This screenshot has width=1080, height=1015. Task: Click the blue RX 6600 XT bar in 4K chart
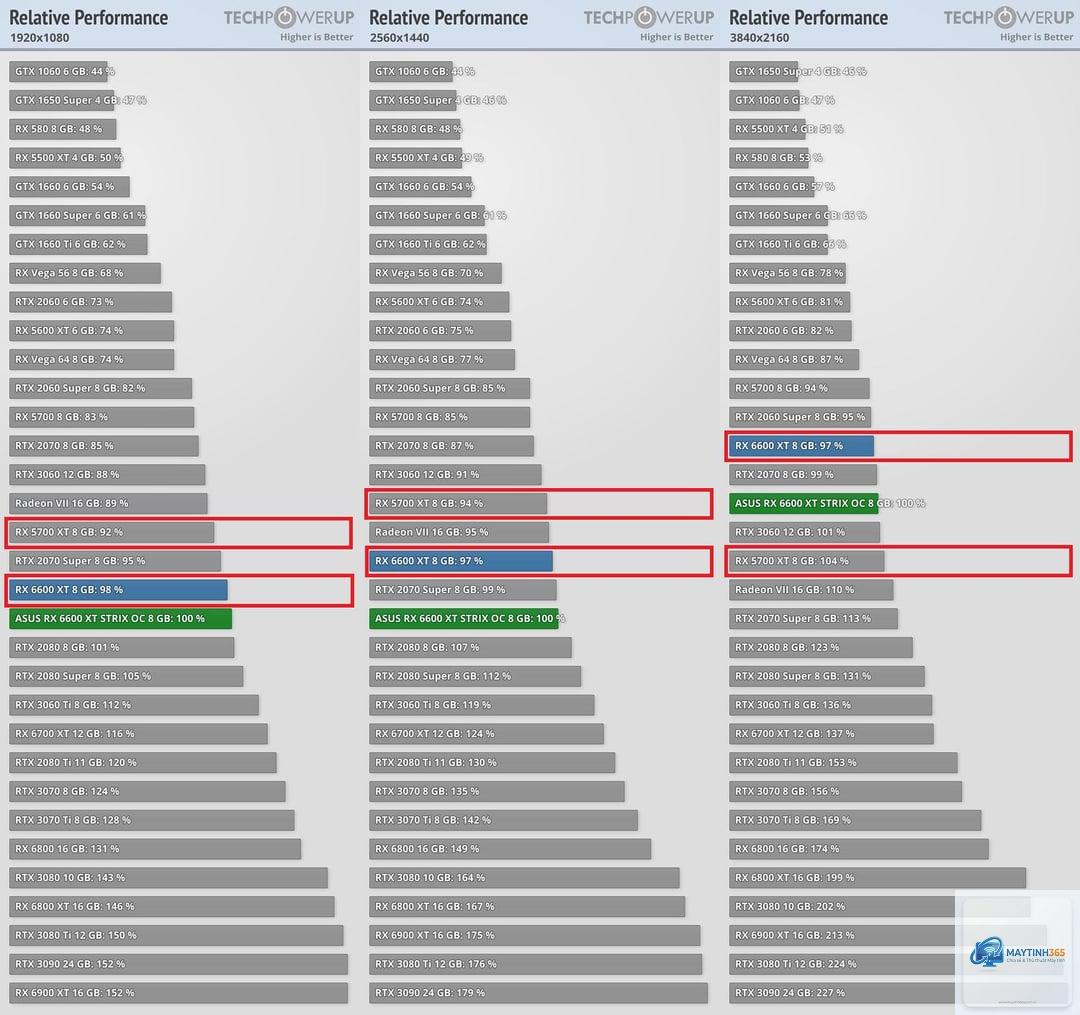coord(801,446)
